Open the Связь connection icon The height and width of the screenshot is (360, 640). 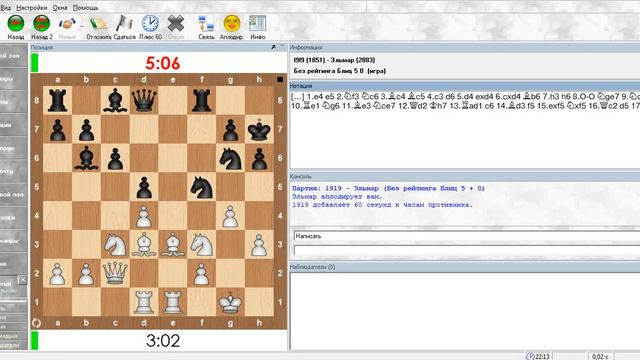click(206, 24)
